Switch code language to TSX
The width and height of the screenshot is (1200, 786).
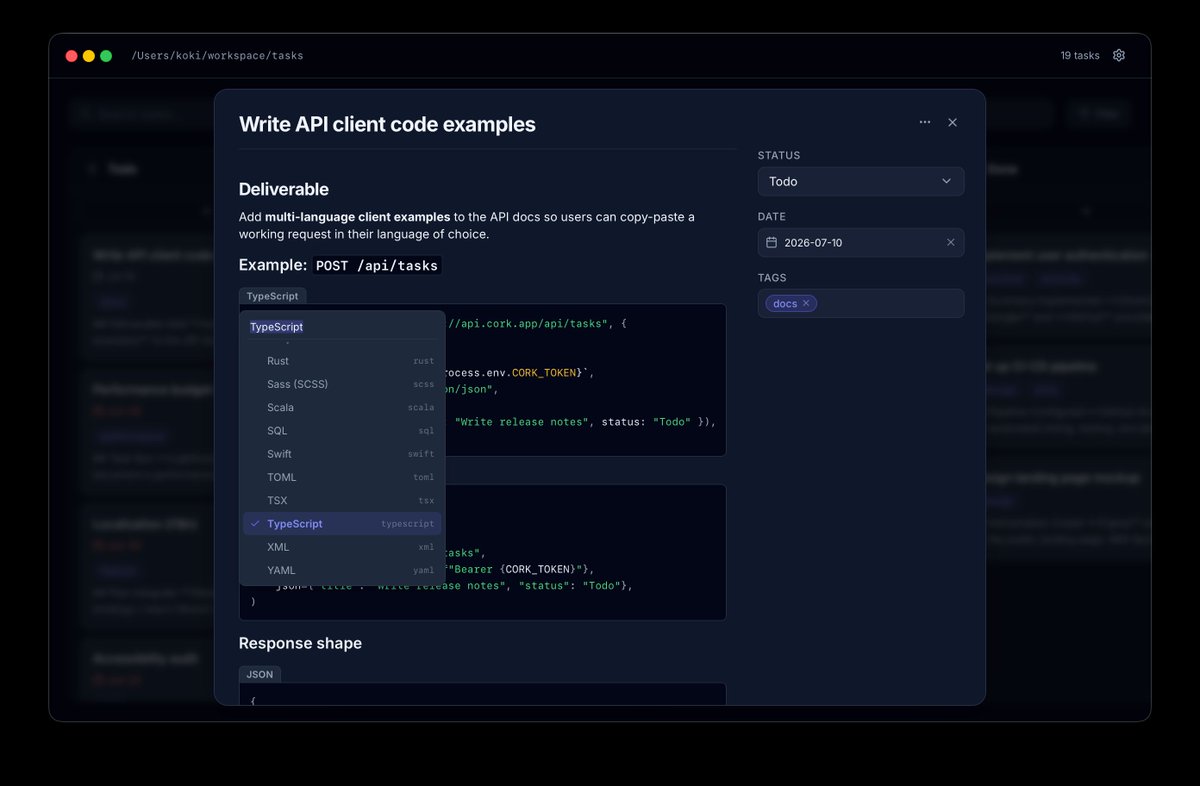(342, 500)
